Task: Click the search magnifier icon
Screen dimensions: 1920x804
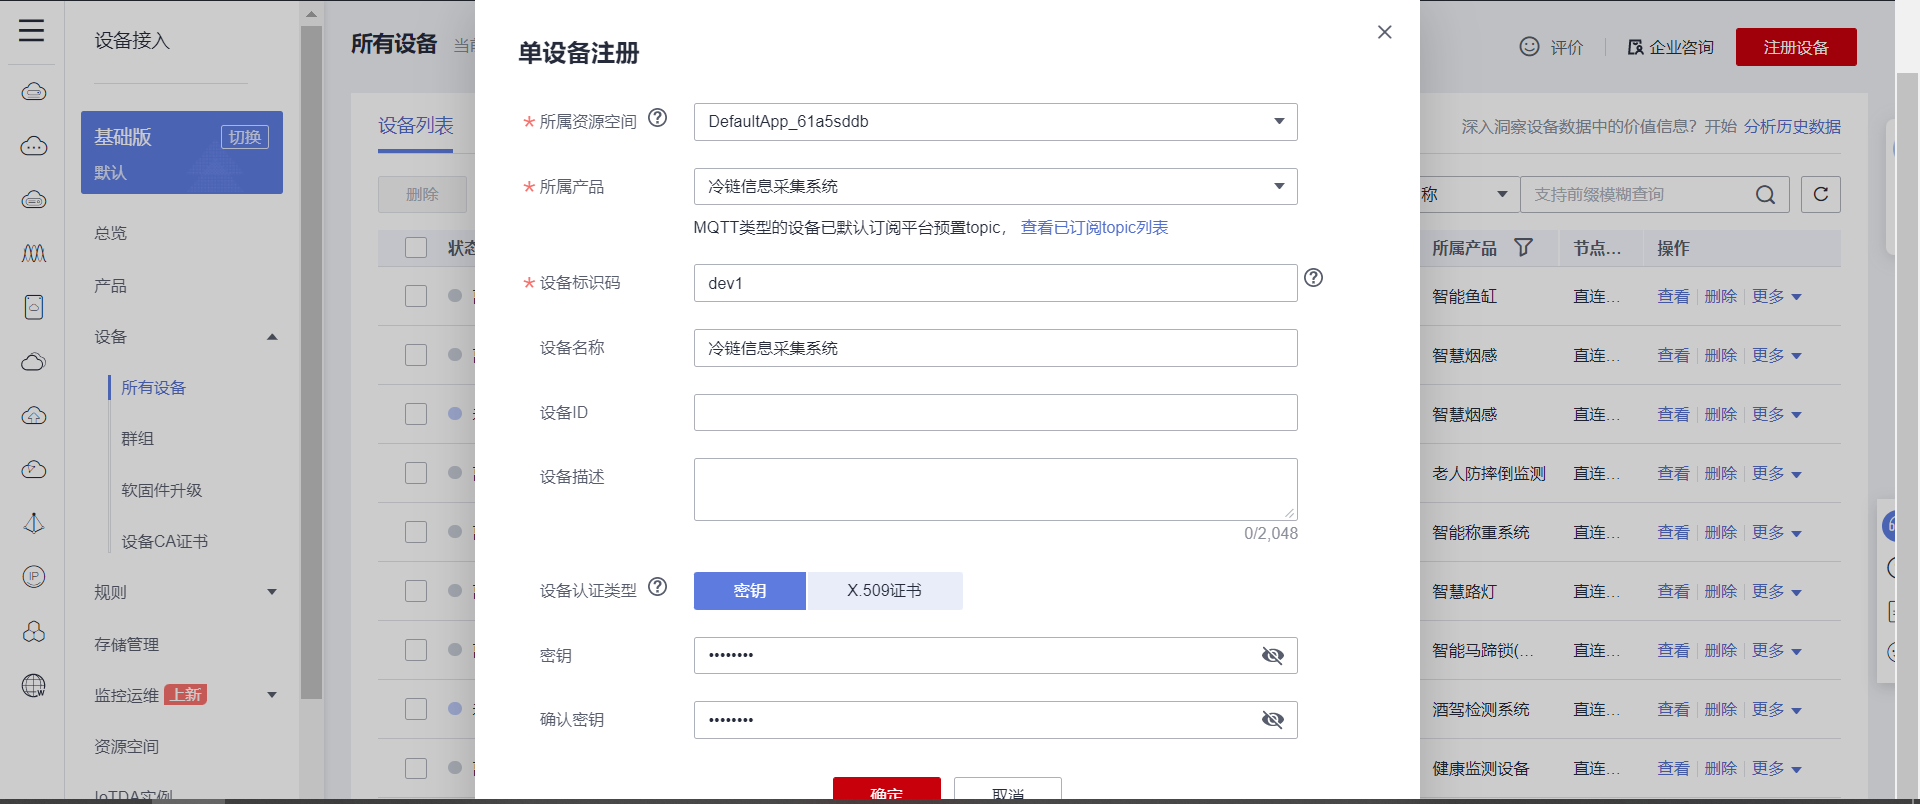Action: coord(1766,194)
